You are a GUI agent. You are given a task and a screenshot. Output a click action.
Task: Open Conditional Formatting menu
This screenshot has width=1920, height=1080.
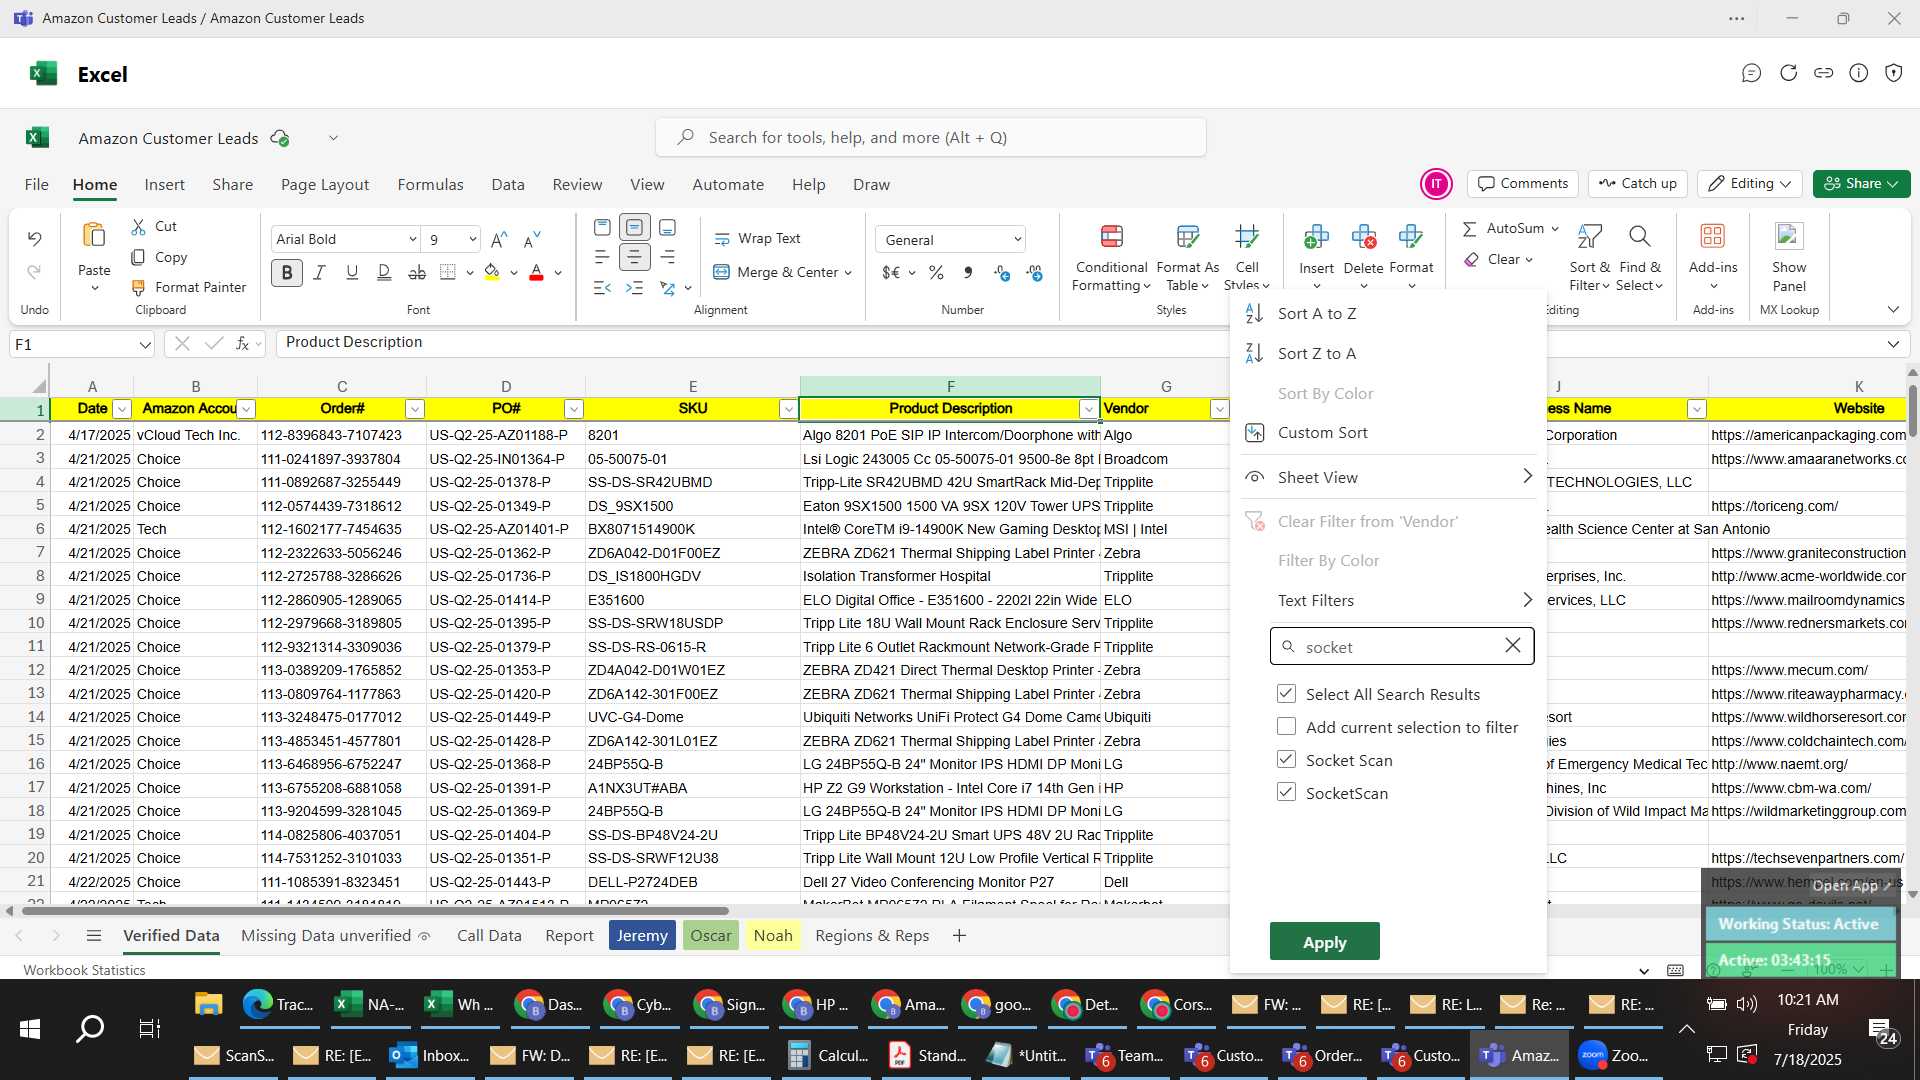coord(1111,258)
